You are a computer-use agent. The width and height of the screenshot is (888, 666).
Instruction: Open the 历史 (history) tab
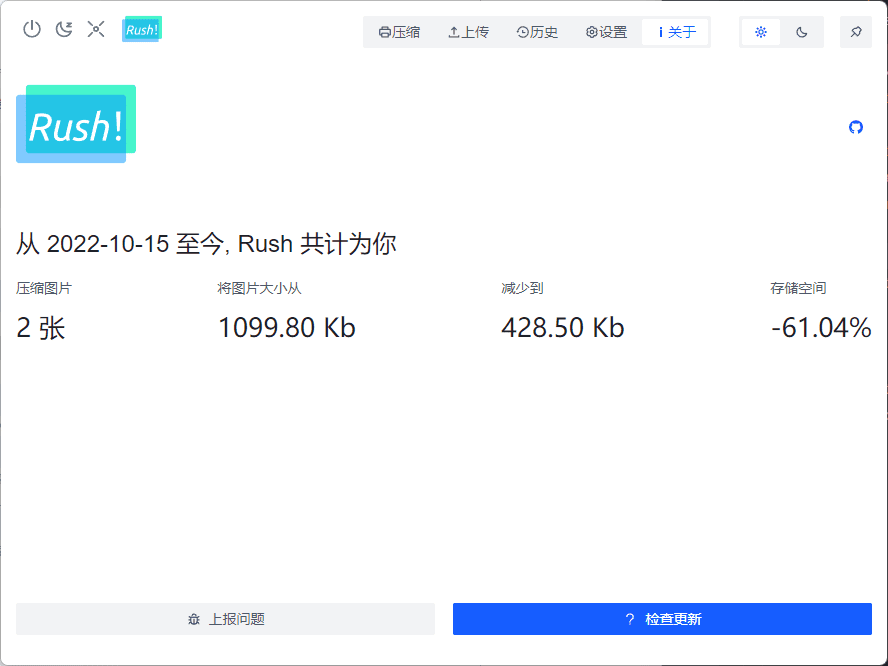pyautogui.click(x=537, y=32)
